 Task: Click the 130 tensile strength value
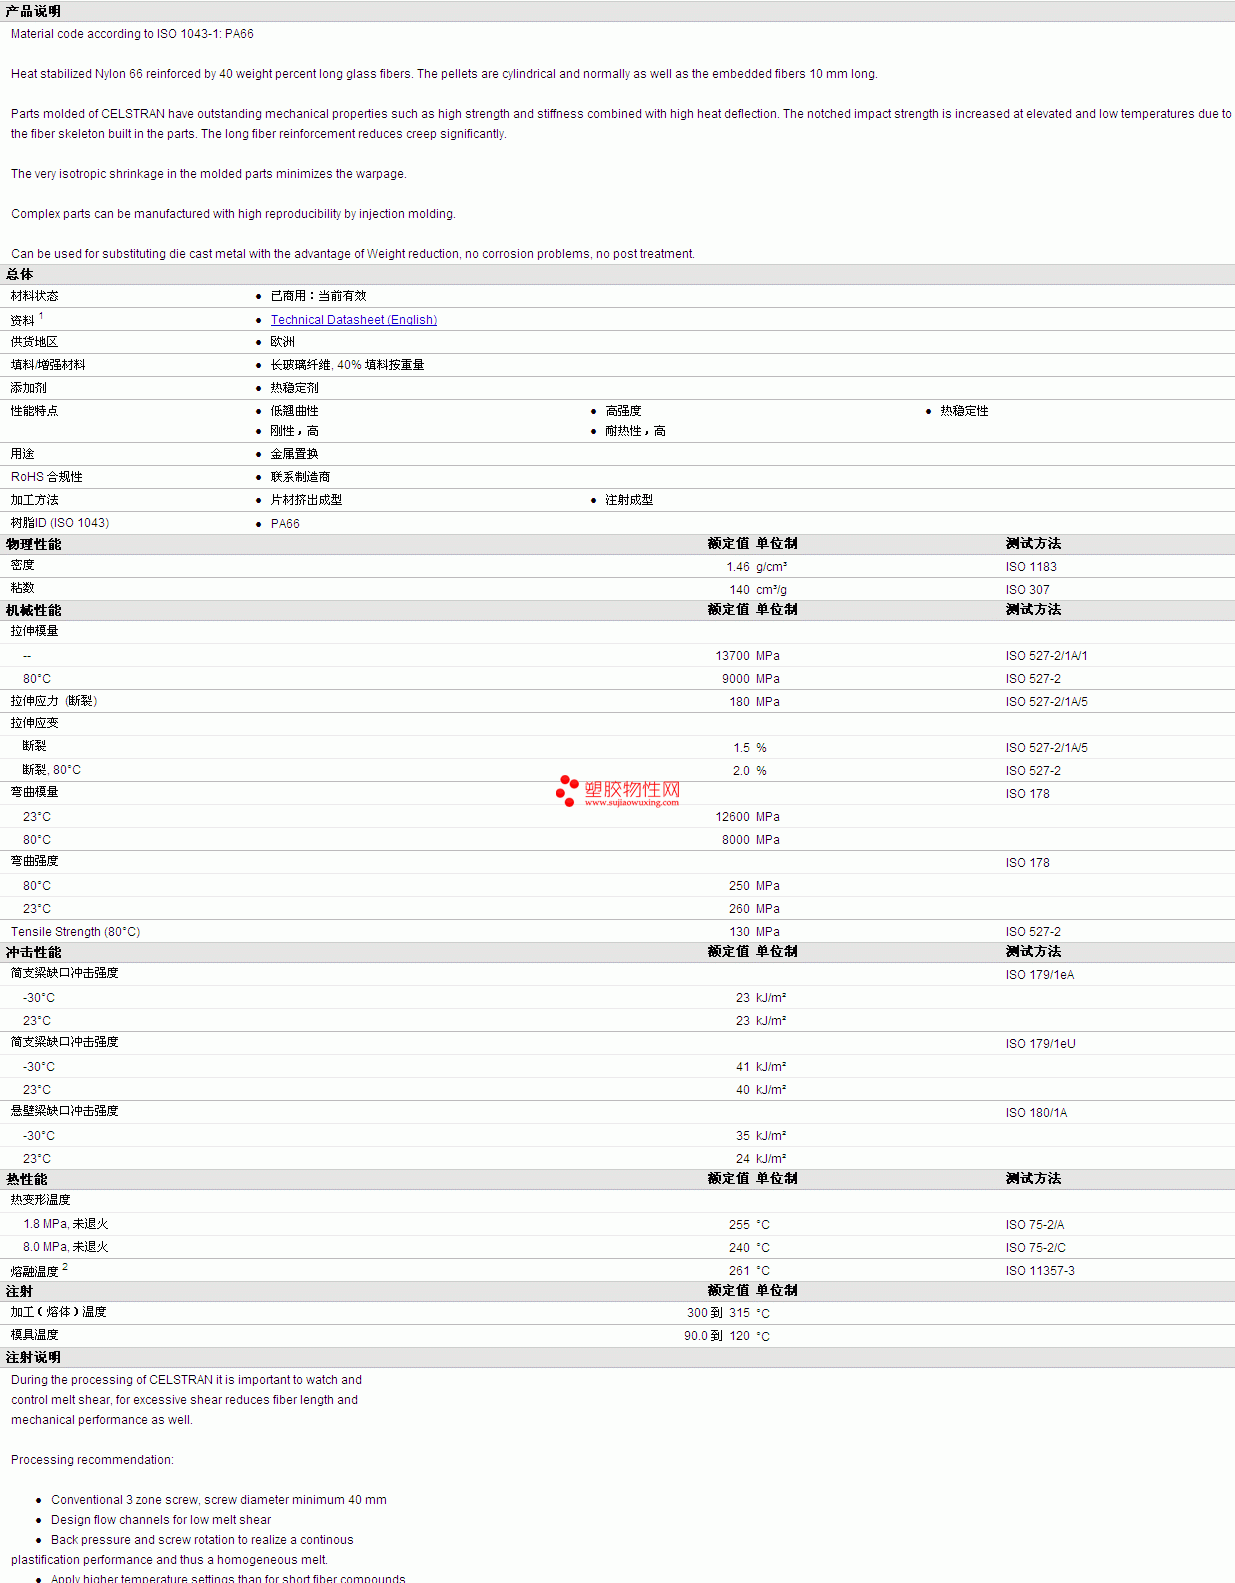click(x=740, y=932)
